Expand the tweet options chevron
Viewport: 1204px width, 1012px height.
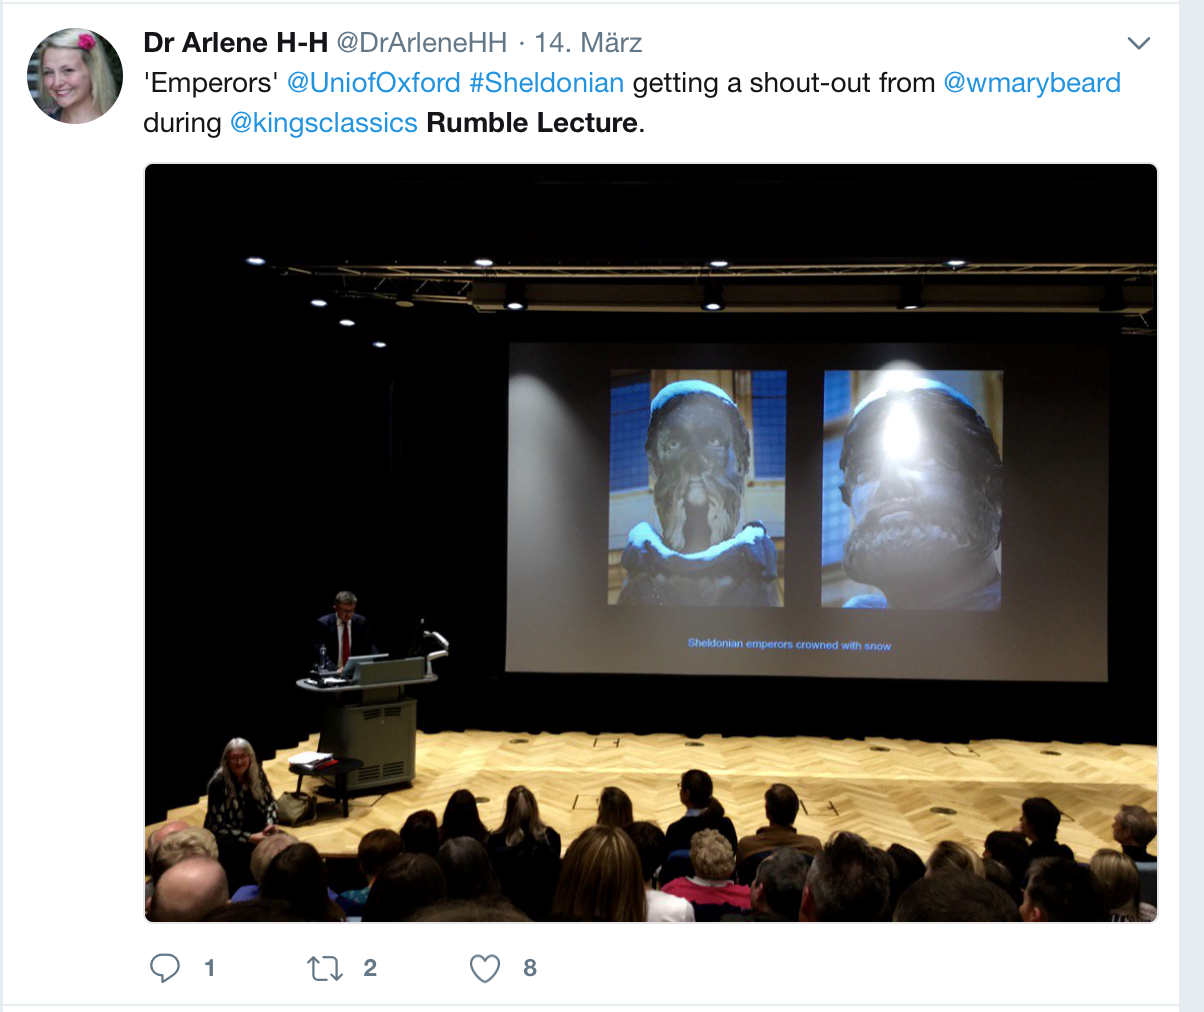(x=1139, y=43)
